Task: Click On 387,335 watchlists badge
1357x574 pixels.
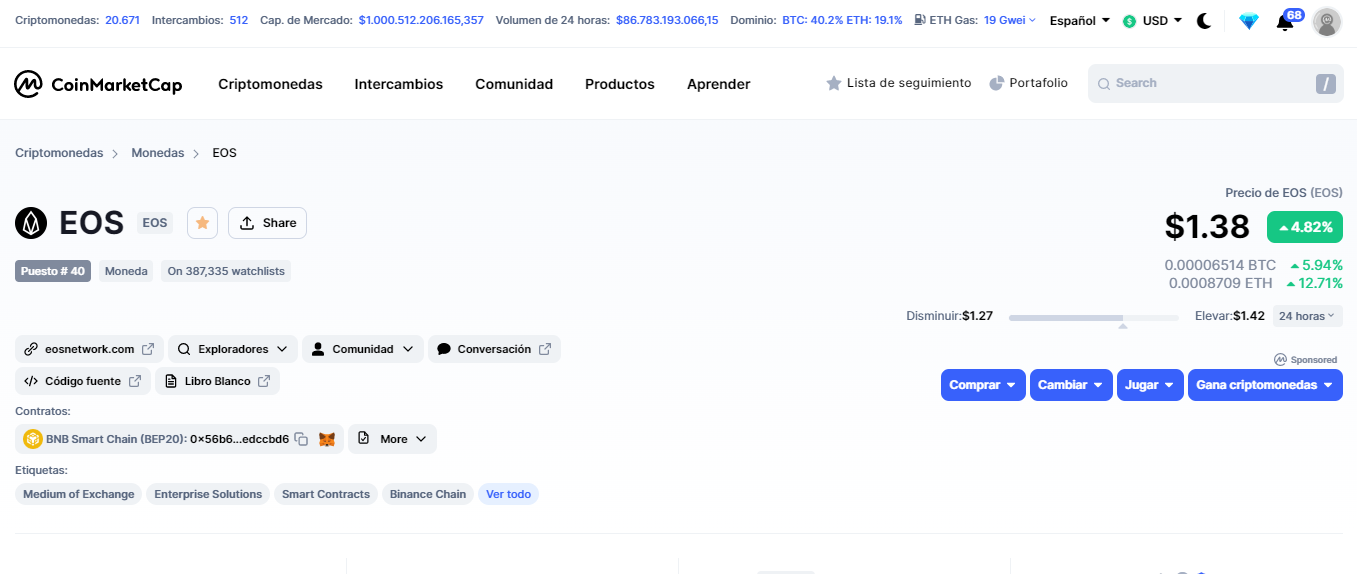Action: [226, 271]
